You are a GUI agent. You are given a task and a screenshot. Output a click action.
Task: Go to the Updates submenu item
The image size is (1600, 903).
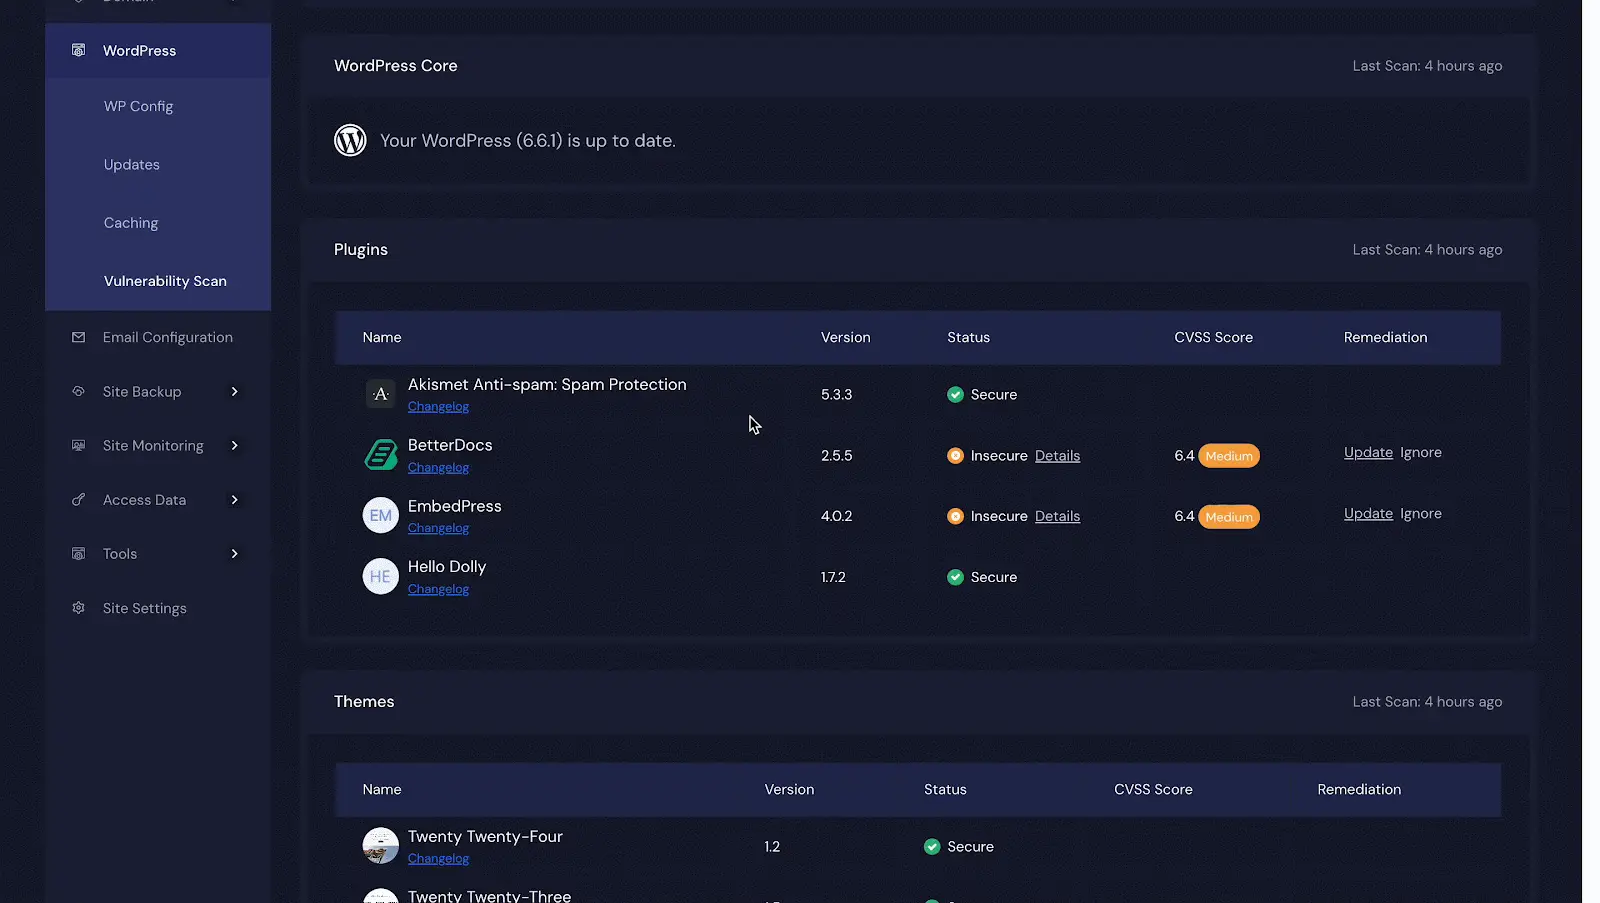tap(131, 164)
